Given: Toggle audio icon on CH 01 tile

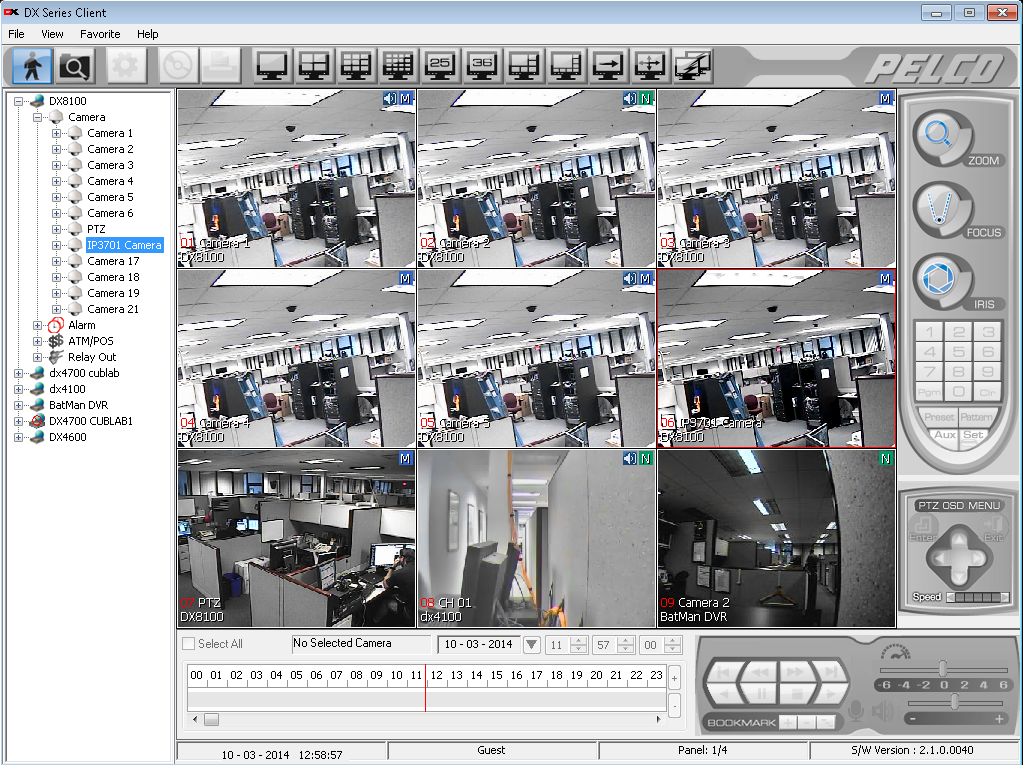Looking at the screenshot, I should (630, 458).
